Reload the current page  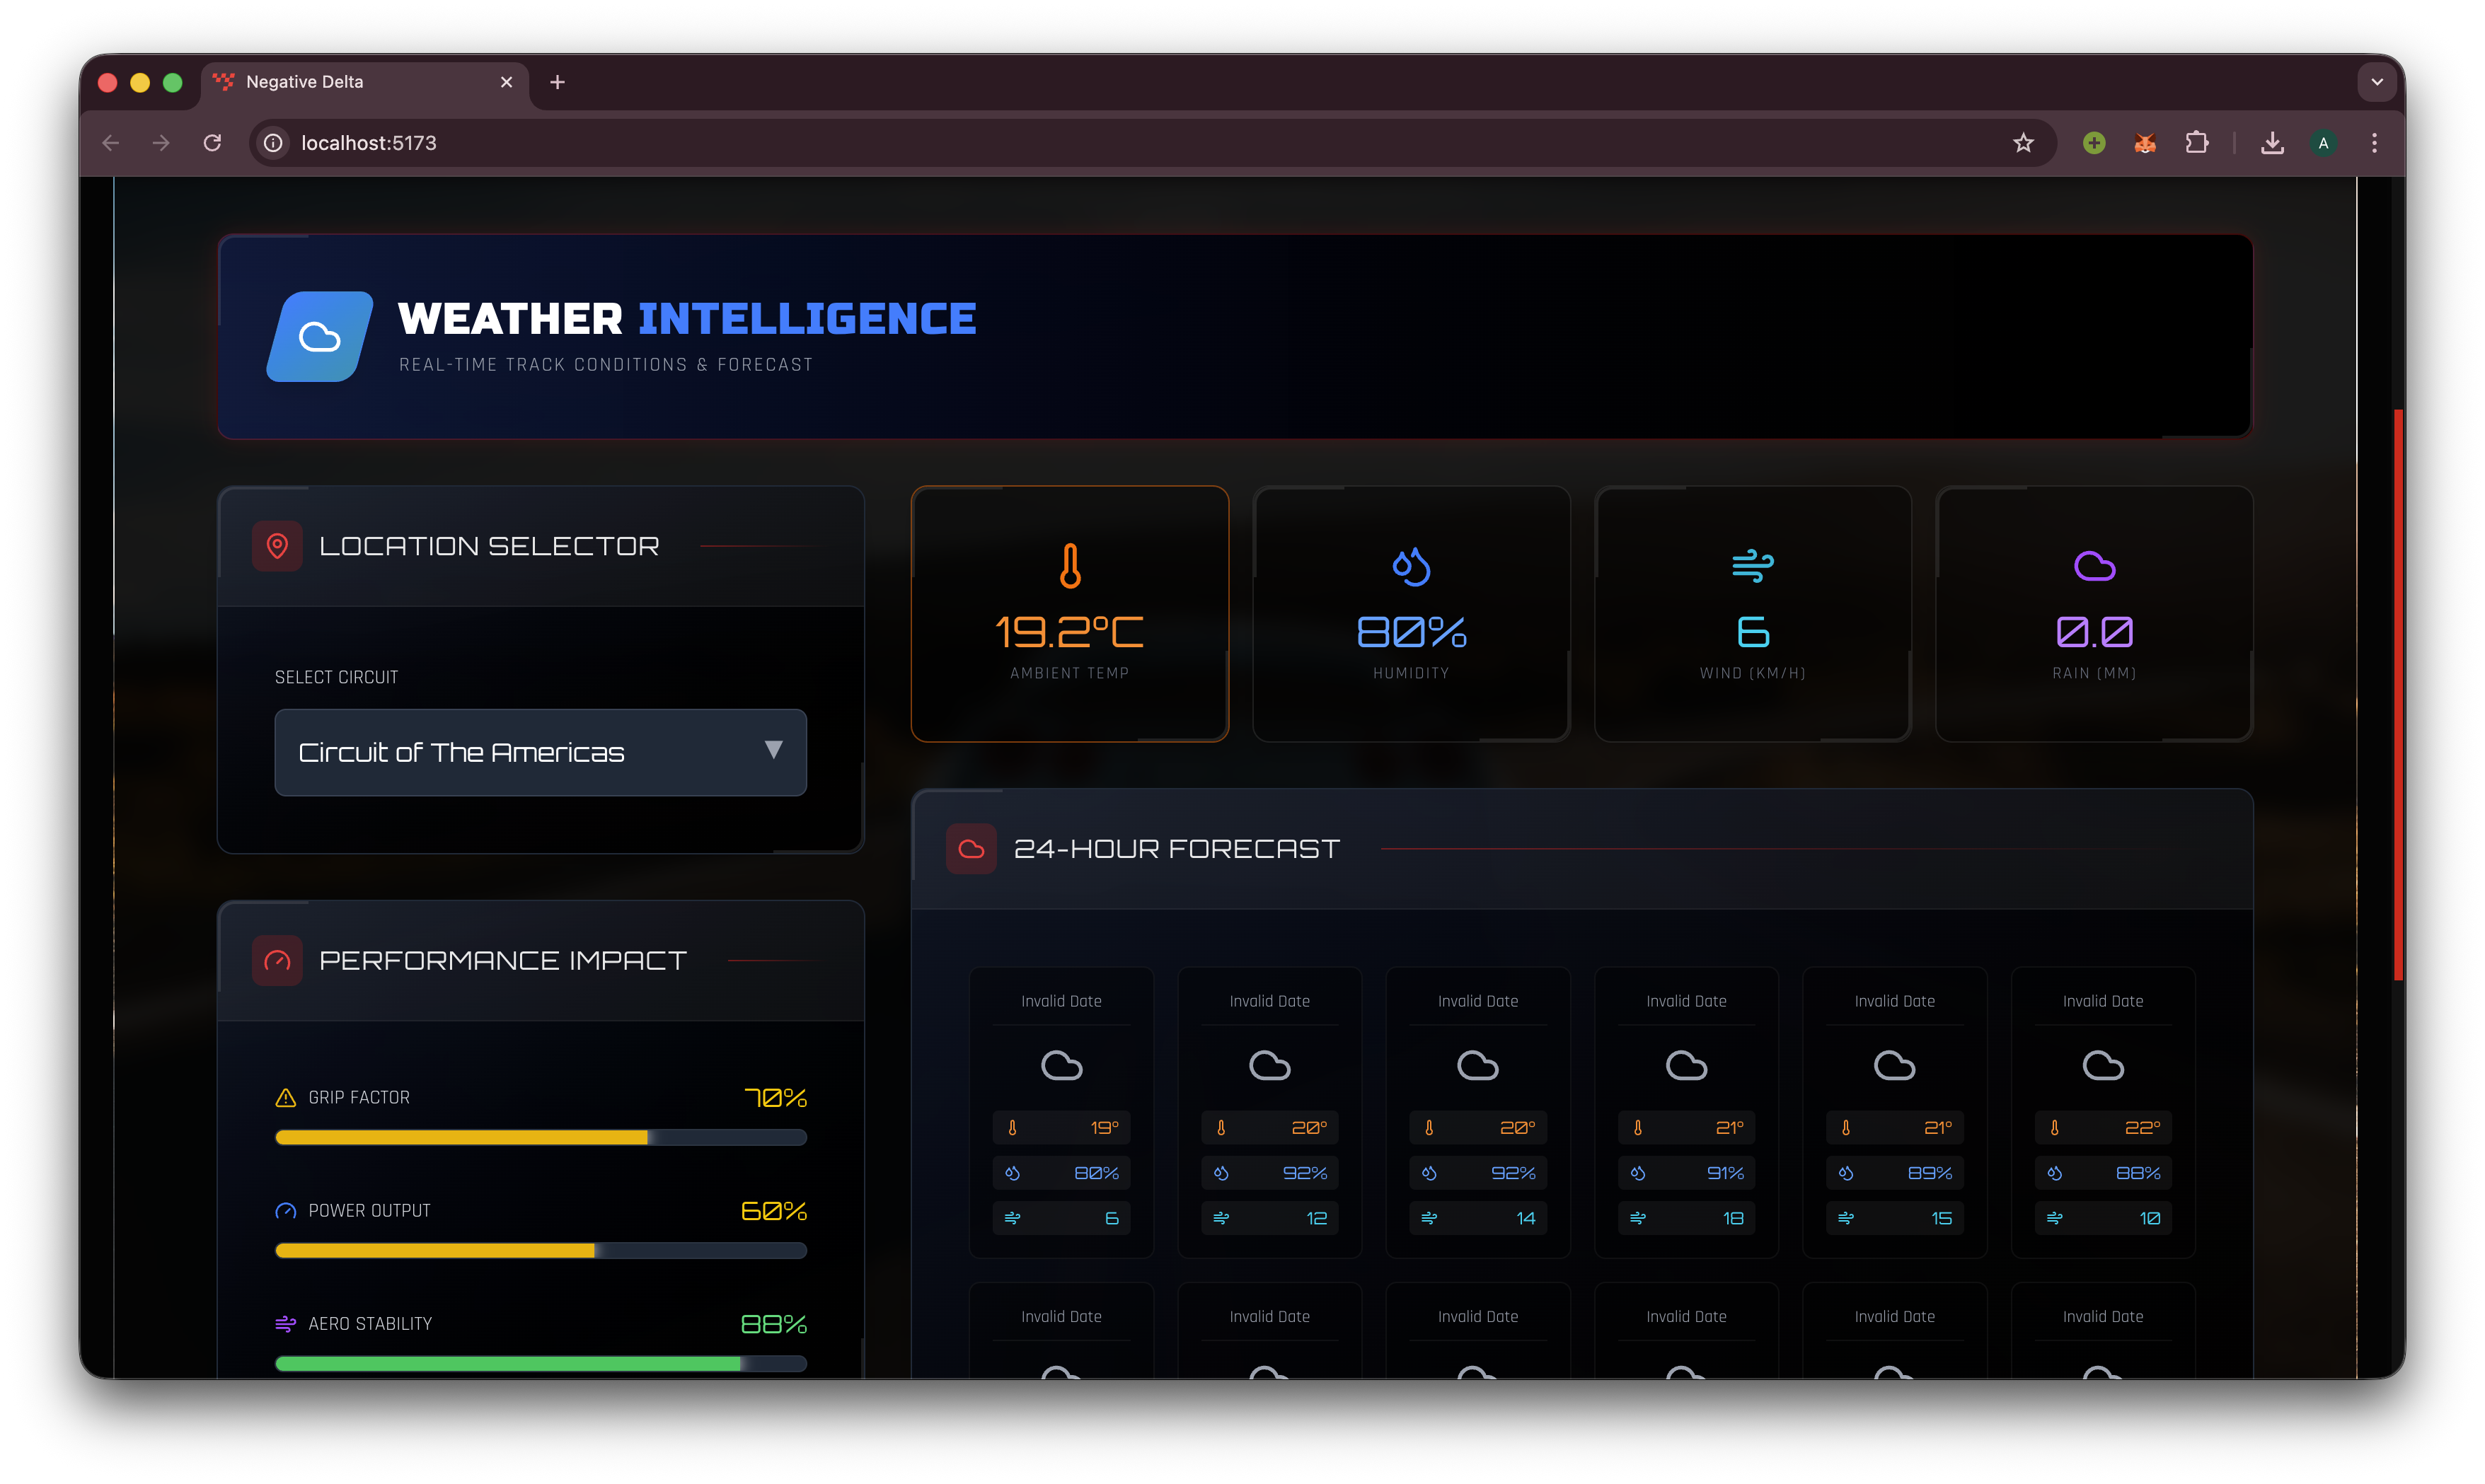tap(212, 143)
